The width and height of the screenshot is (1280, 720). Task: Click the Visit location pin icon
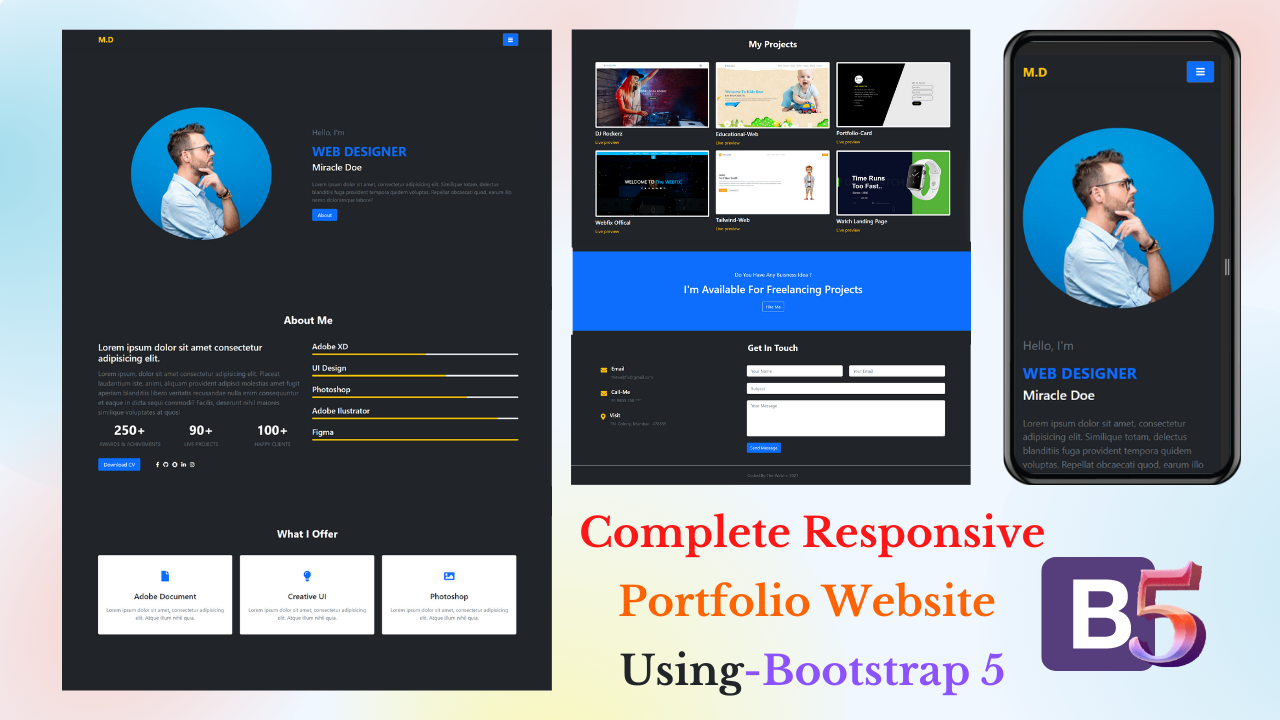pos(603,417)
